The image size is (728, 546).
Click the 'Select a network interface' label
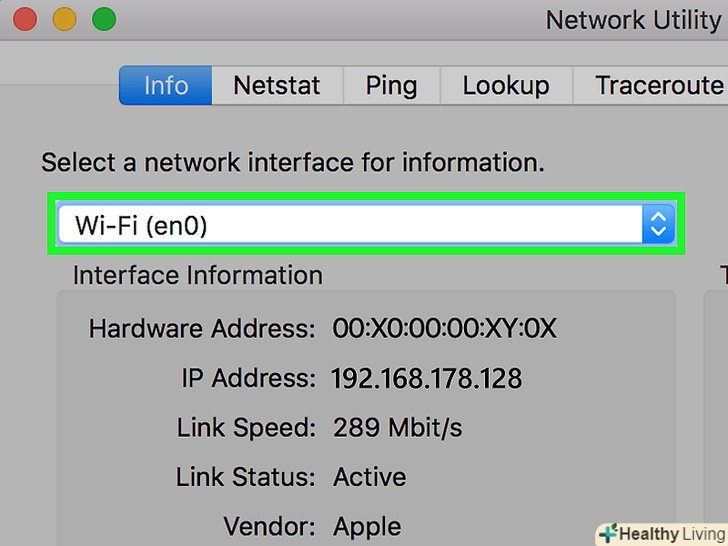click(x=293, y=162)
